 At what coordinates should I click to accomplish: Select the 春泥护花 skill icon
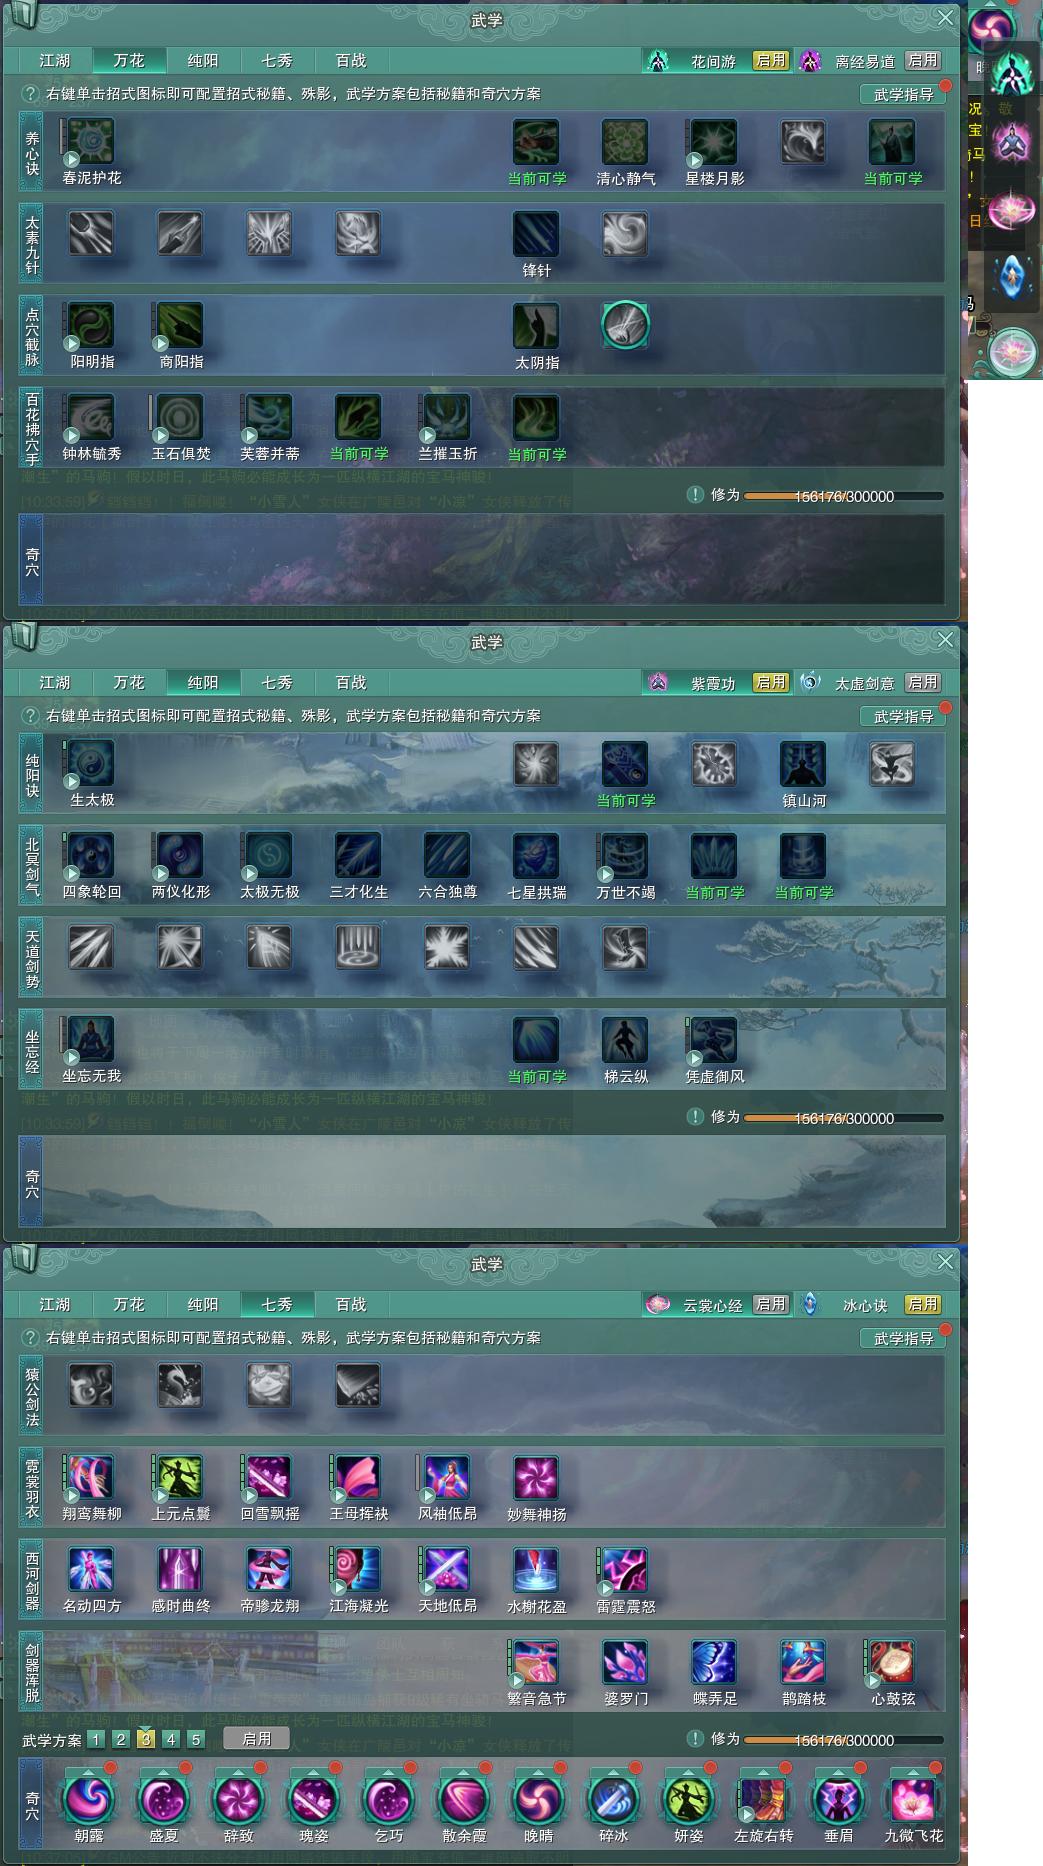pos(91,142)
